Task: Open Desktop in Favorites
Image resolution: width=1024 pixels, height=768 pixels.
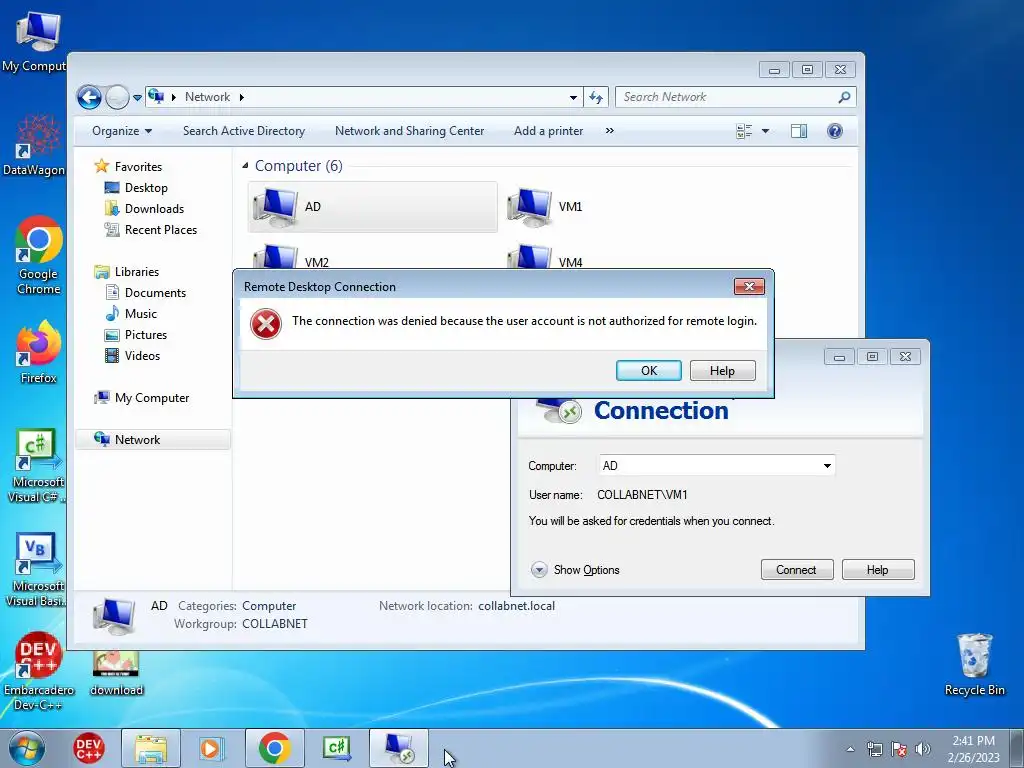Action: (x=136, y=188)
